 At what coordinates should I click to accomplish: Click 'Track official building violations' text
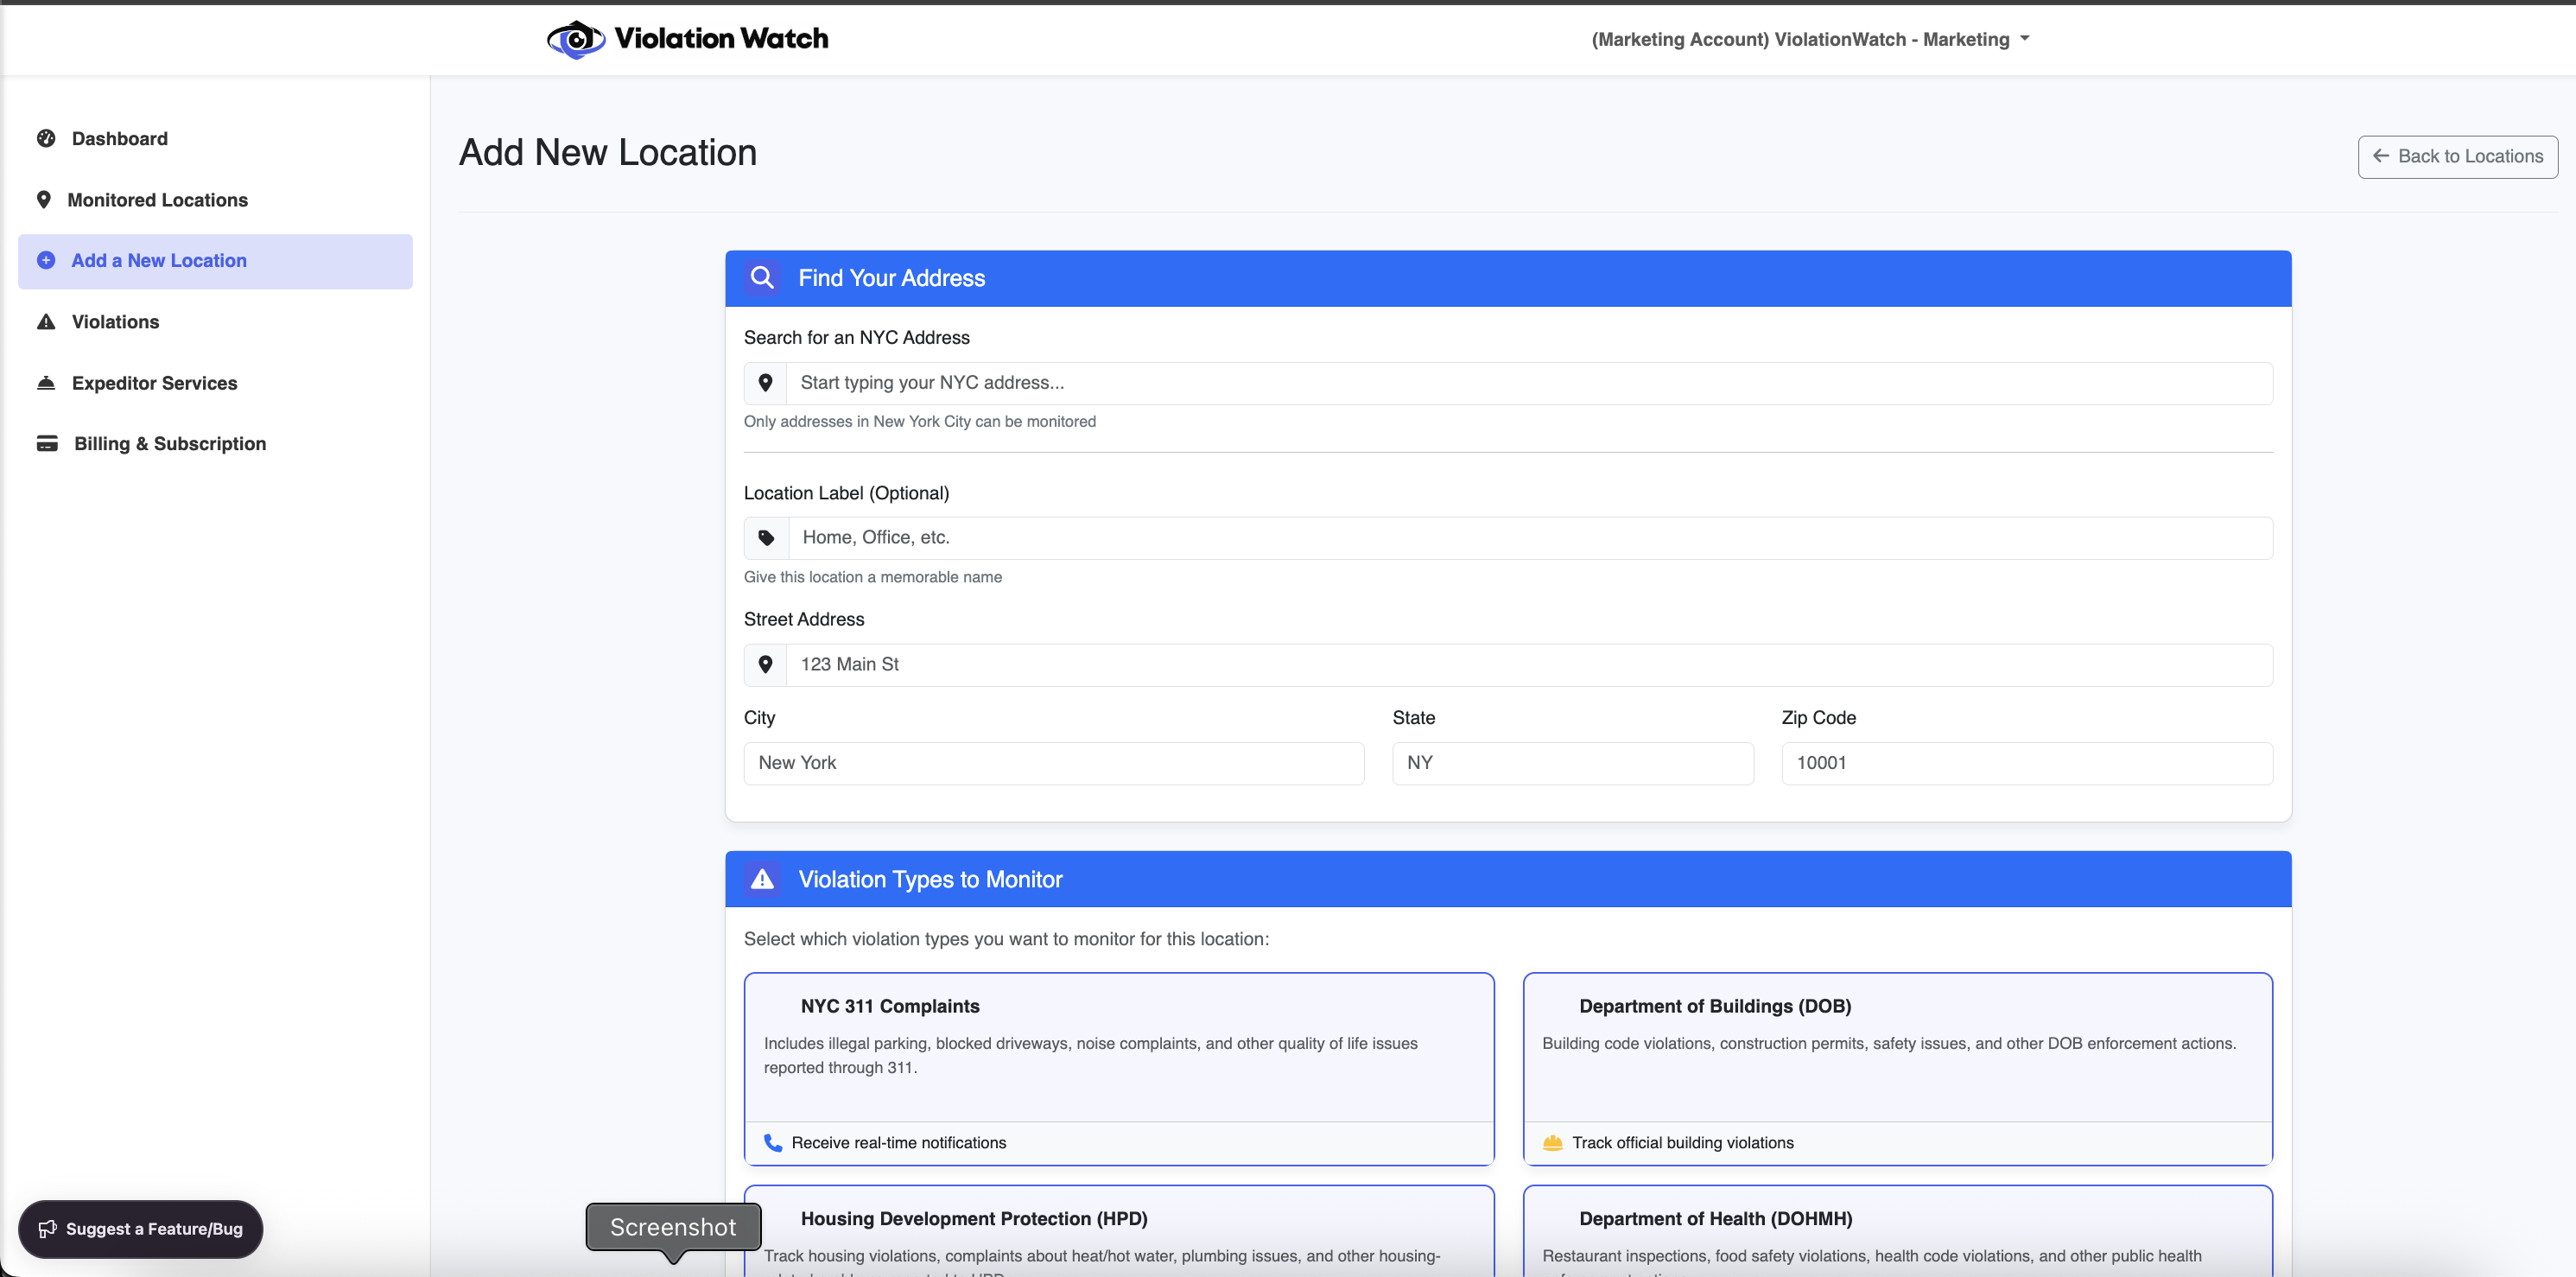tap(1683, 1143)
